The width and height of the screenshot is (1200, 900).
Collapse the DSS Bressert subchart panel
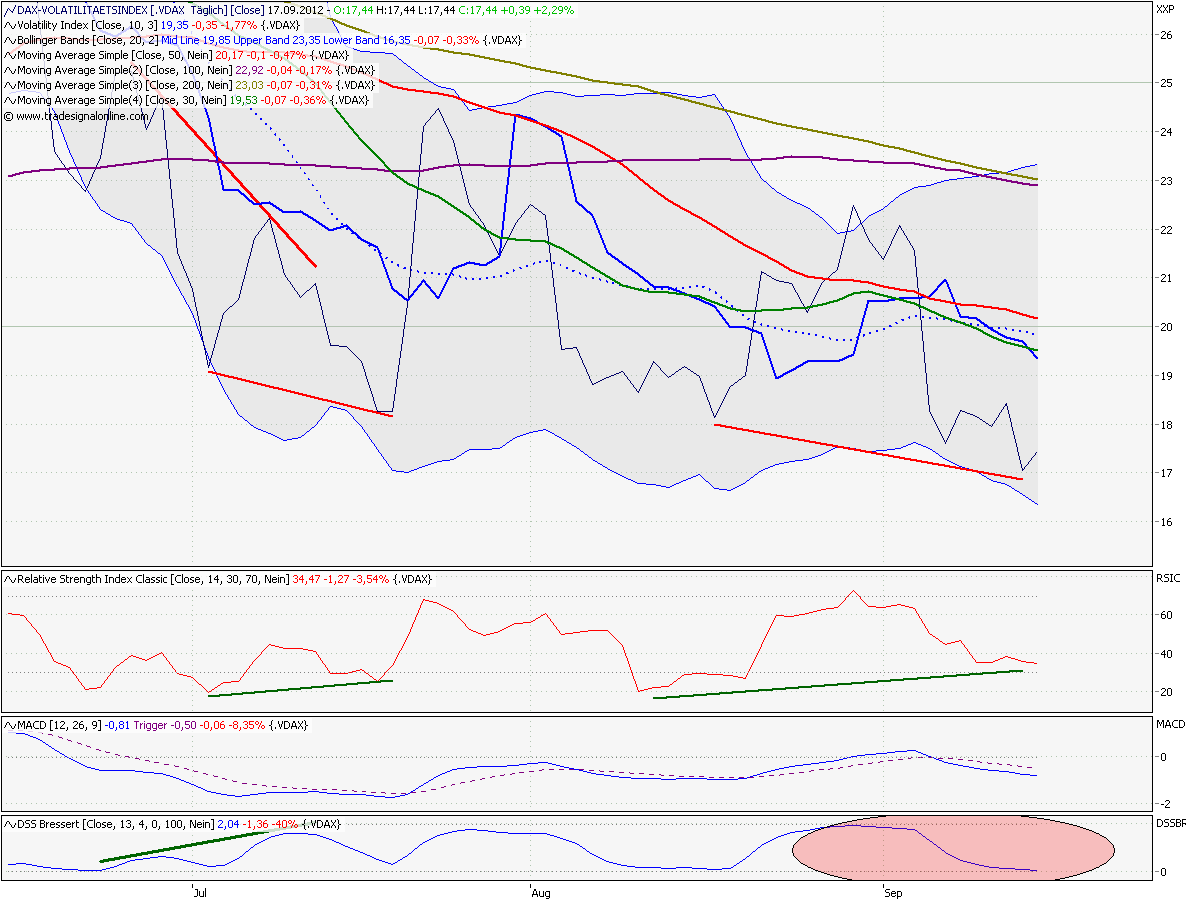pyautogui.click(x=8, y=825)
